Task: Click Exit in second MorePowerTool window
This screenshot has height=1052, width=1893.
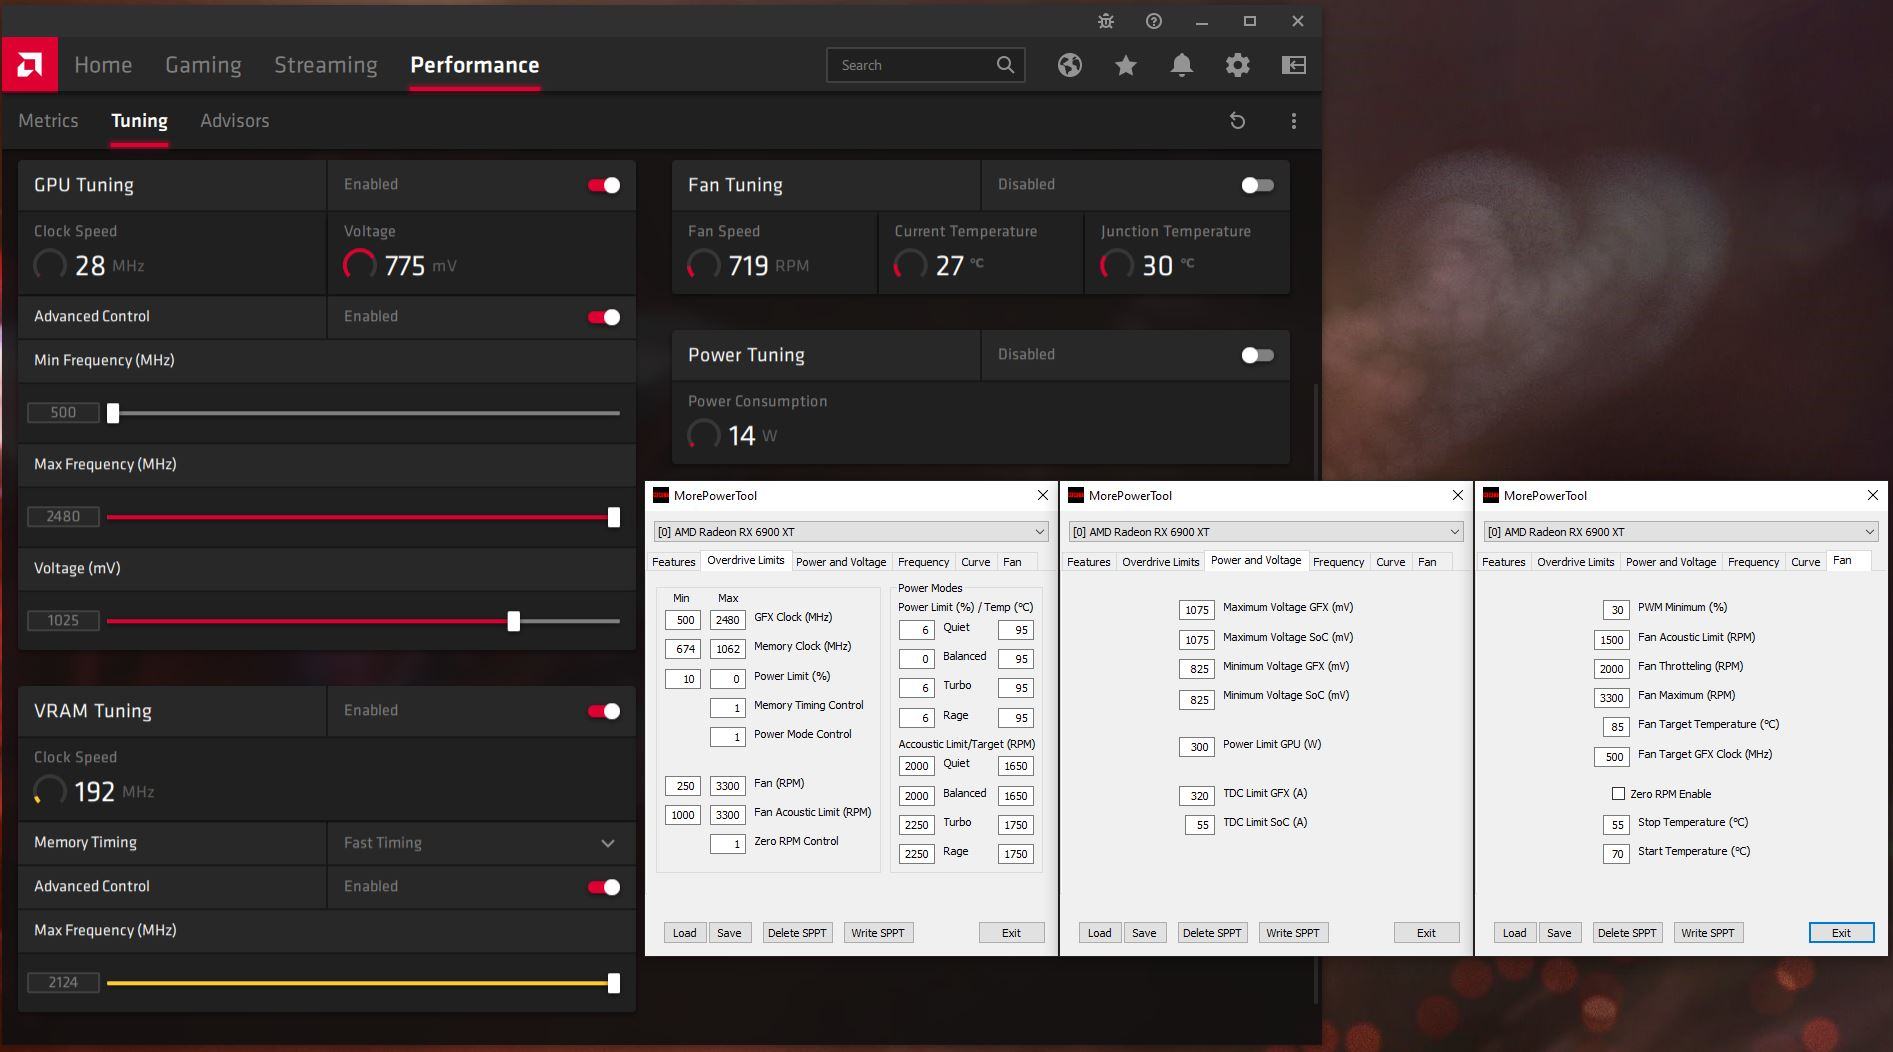Action: [1426, 933]
